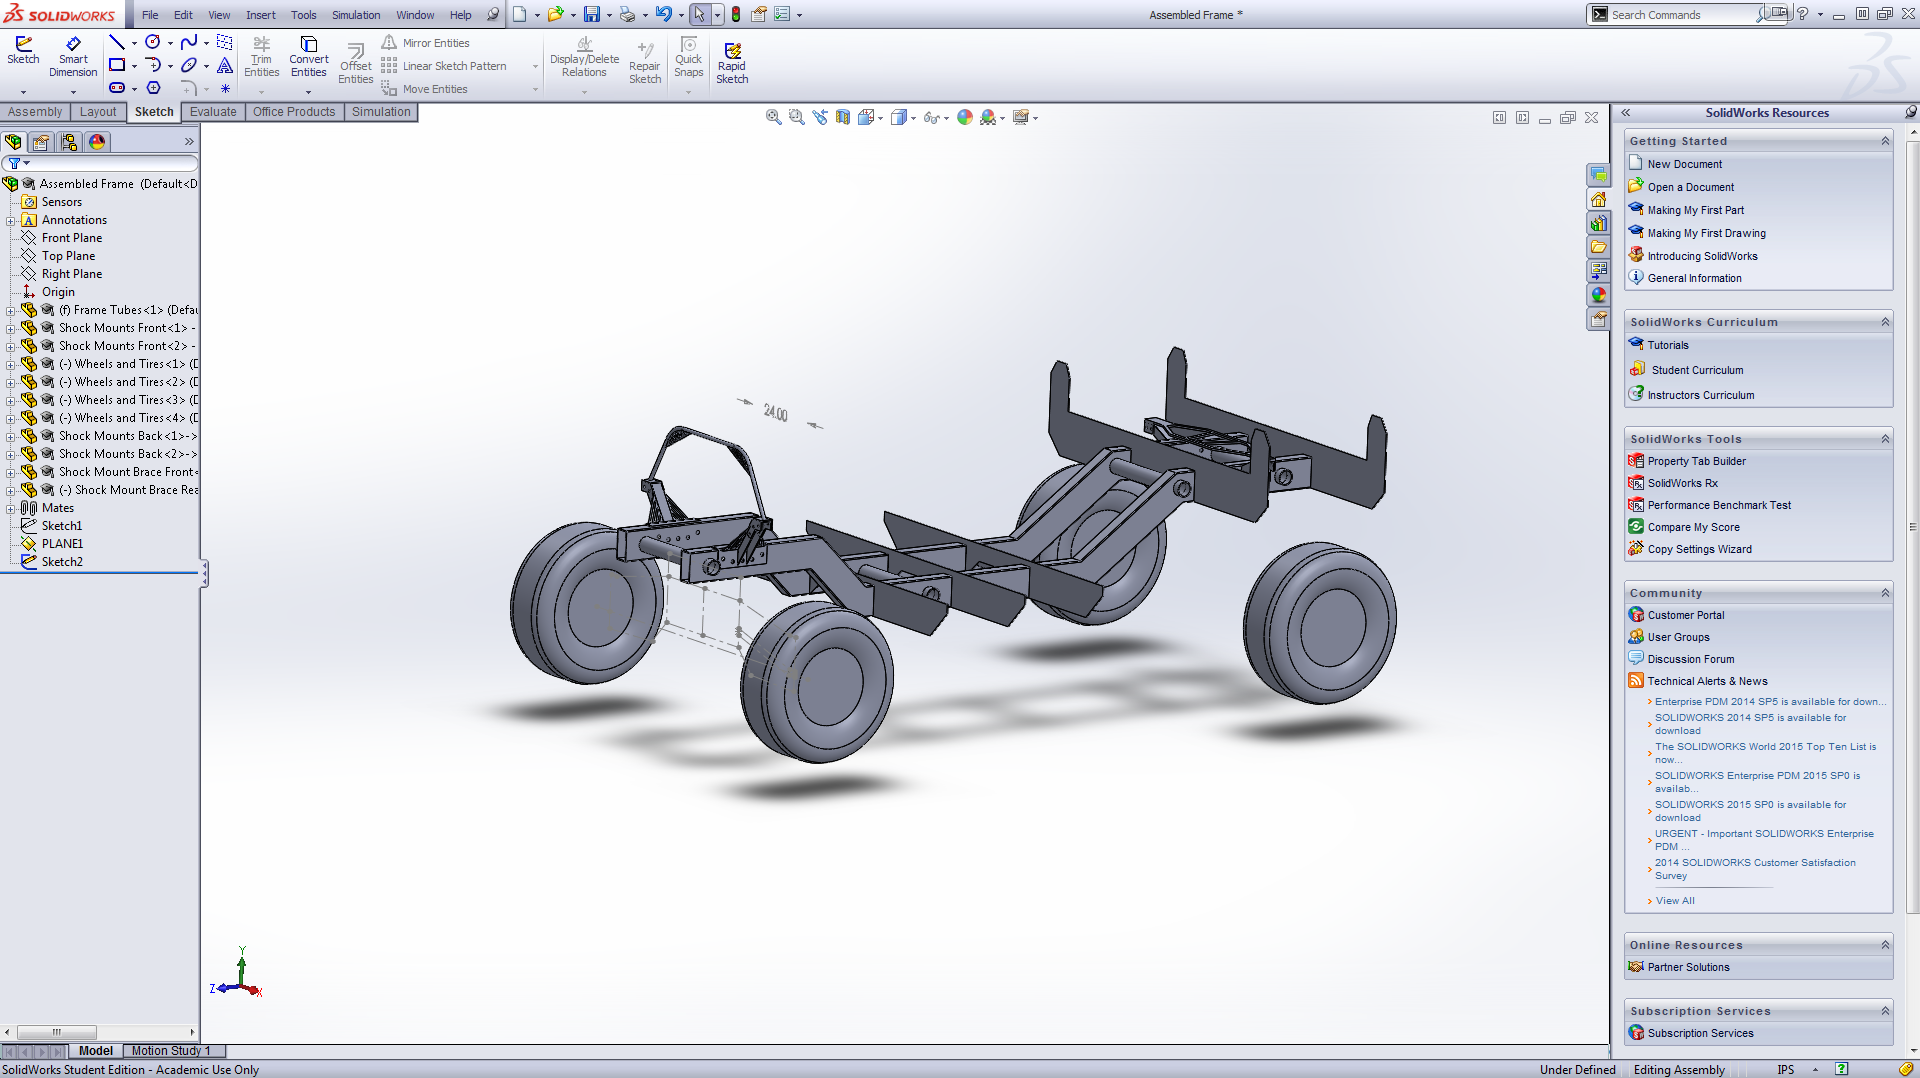
Task: Open Display/Delete Relations tool
Action: 584,57
